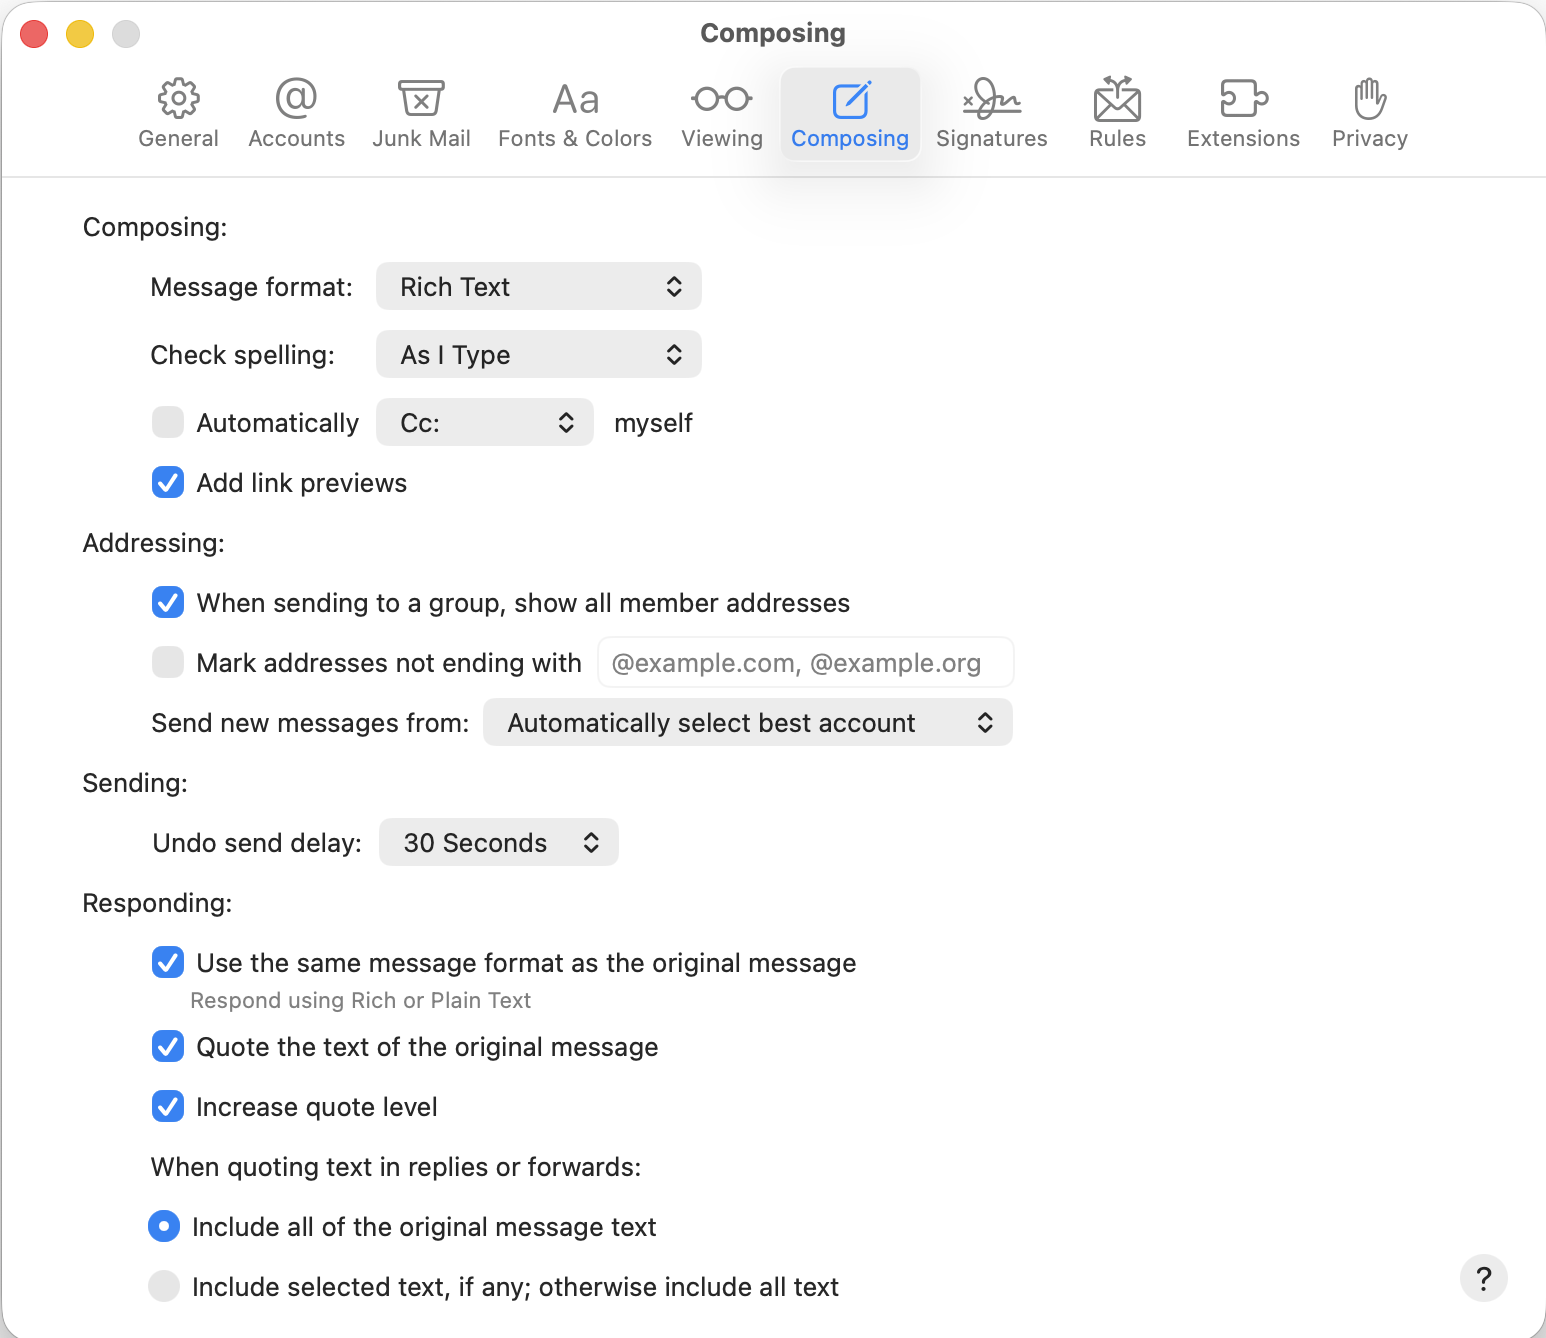Open the Fonts & Colors Aa icon

(x=575, y=99)
